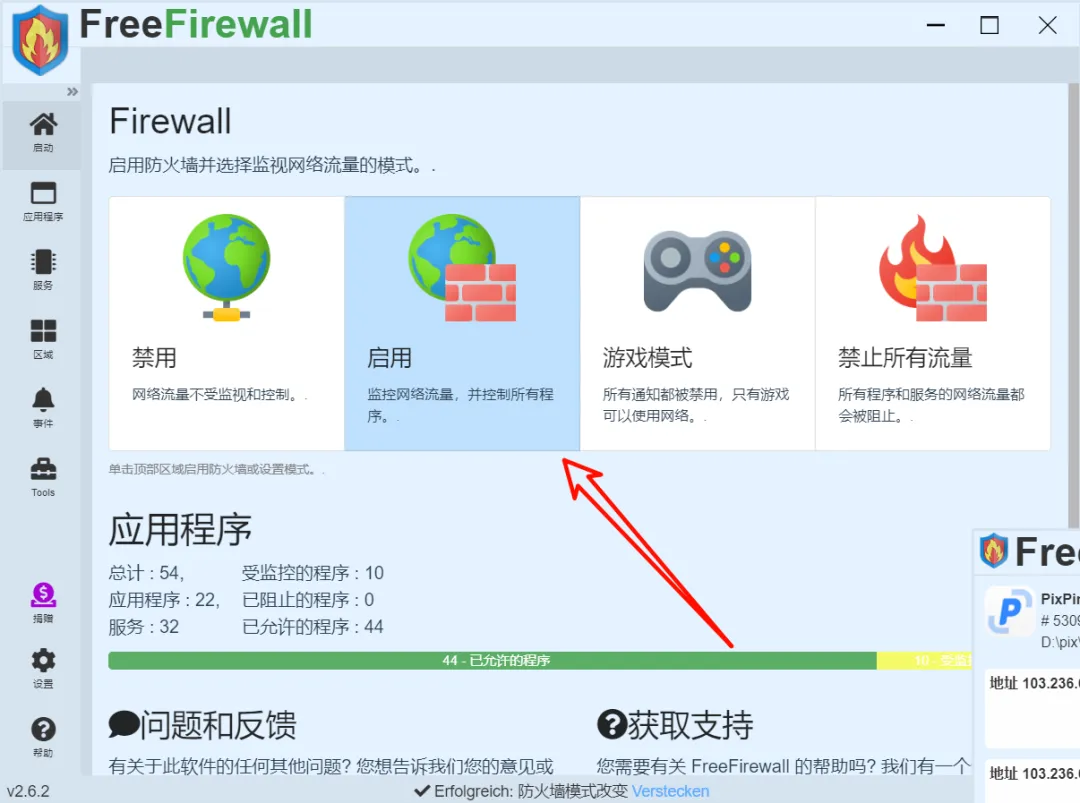The width and height of the screenshot is (1080, 803).
Task: Open the 应用程序 applications sidebar icon
Action: [x=43, y=201]
